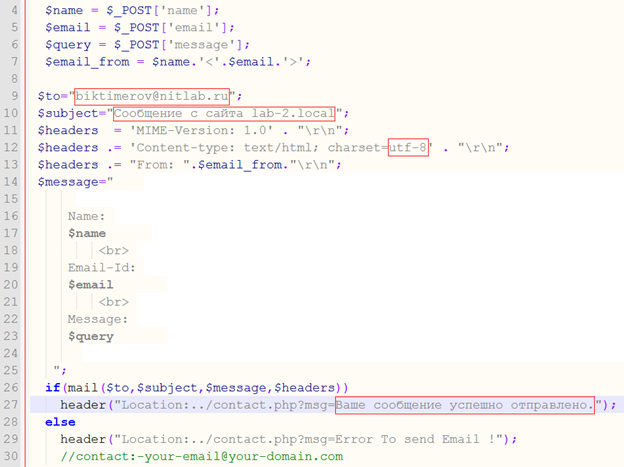Click the <br> tag on line 18
This screenshot has width=624, height=467.
[114, 250]
